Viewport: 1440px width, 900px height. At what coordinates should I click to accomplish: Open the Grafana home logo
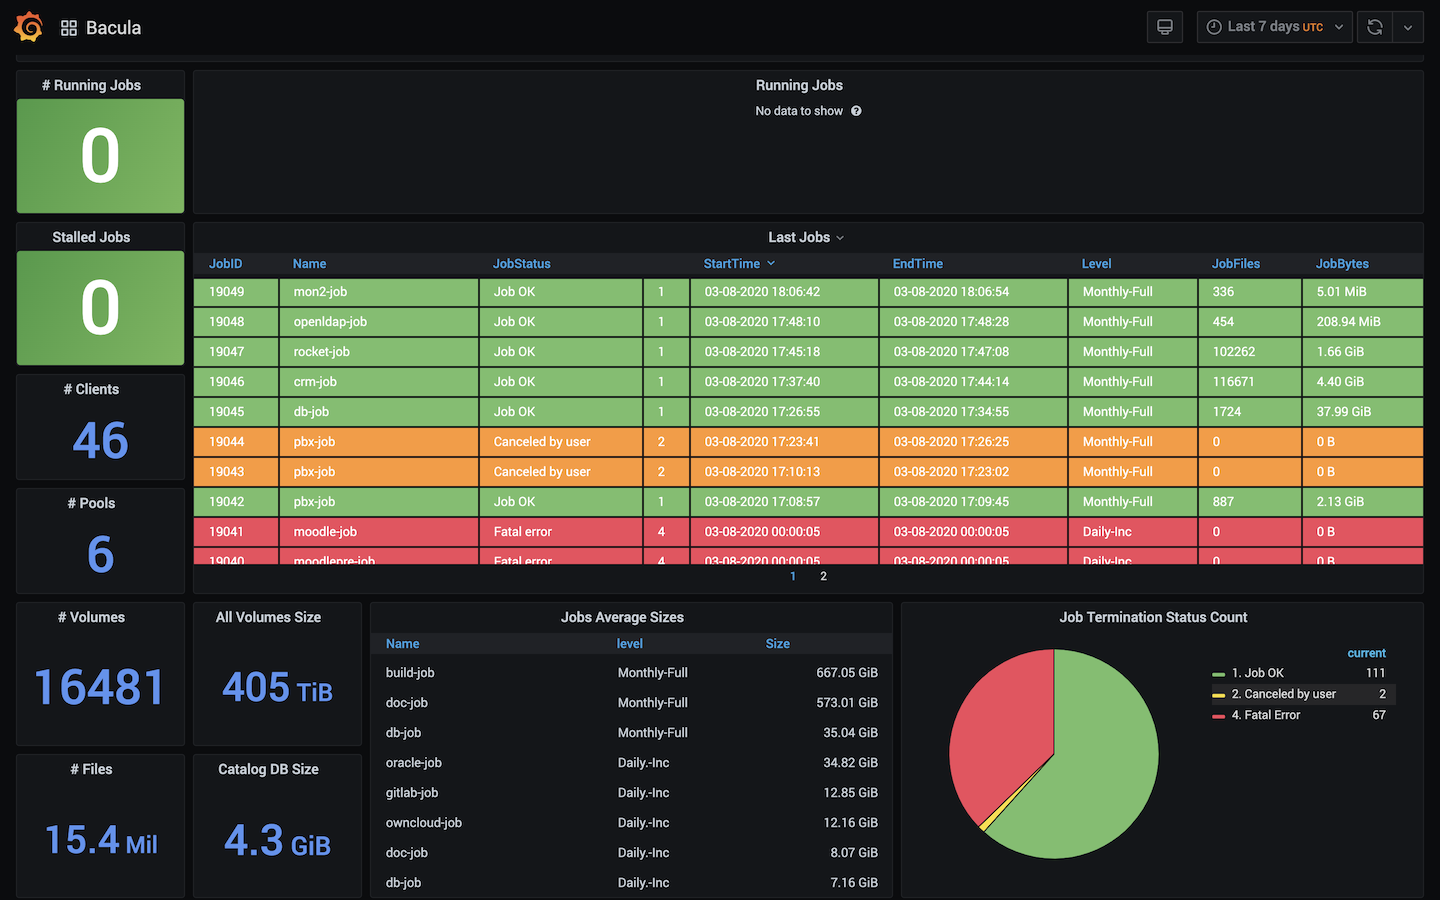point(28,27)
